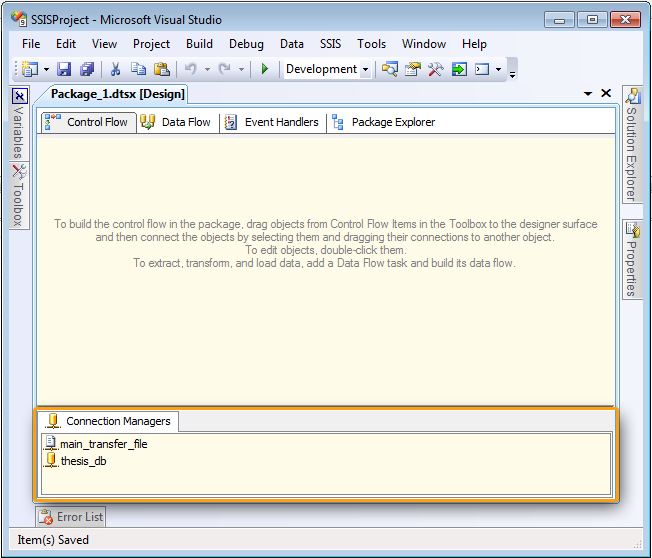Open the Project menu
The width and height of the screenshot is (652, 558).
151,44
